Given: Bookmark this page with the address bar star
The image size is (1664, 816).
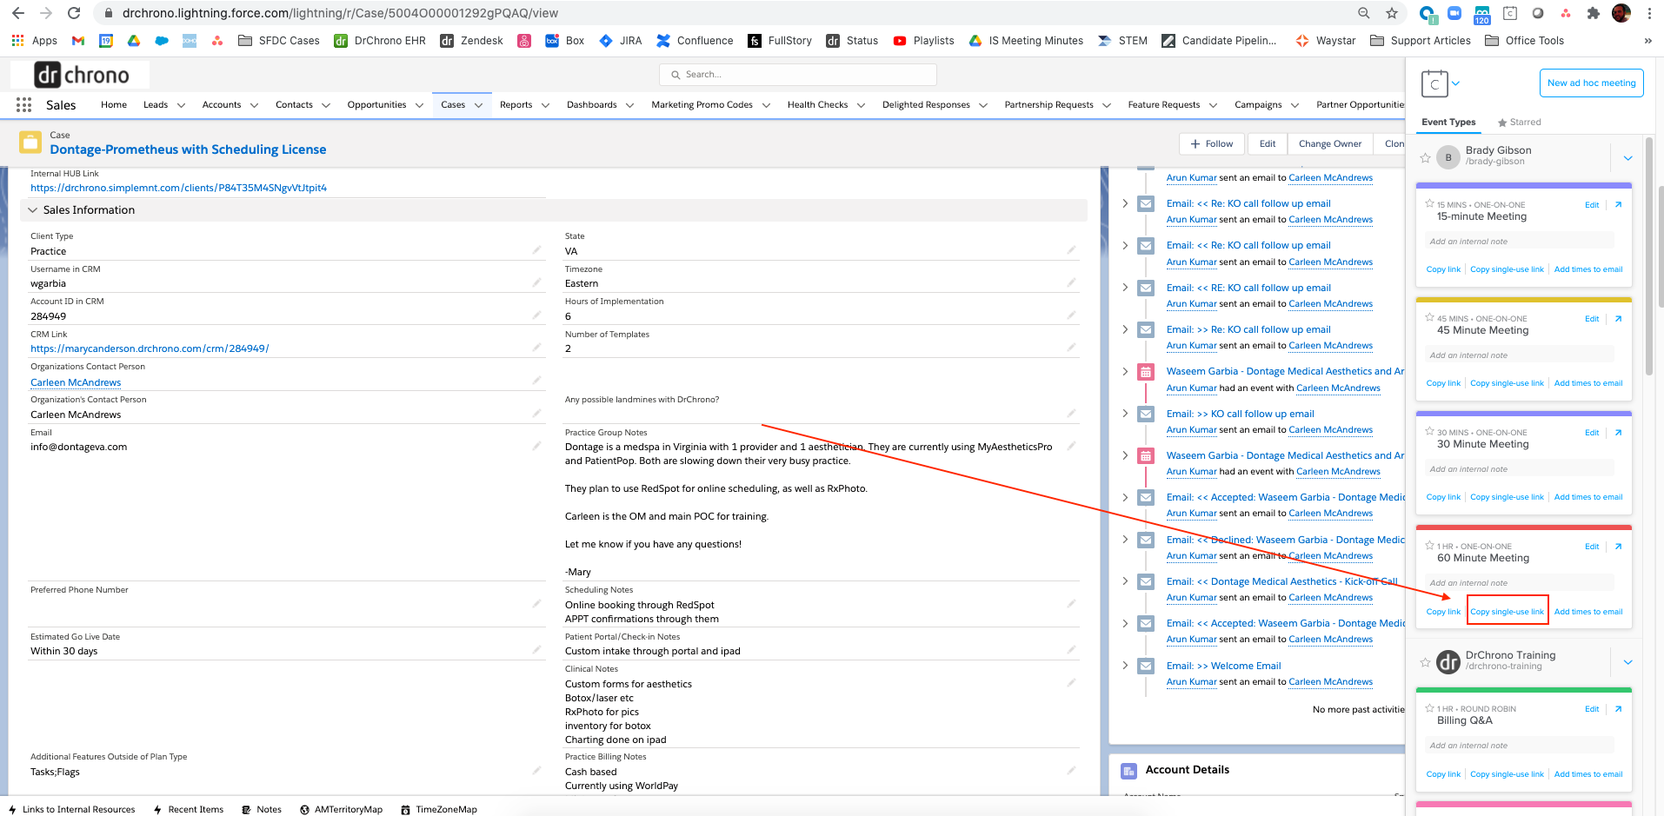Looking at the screenshot, I should click(1392, 13).
